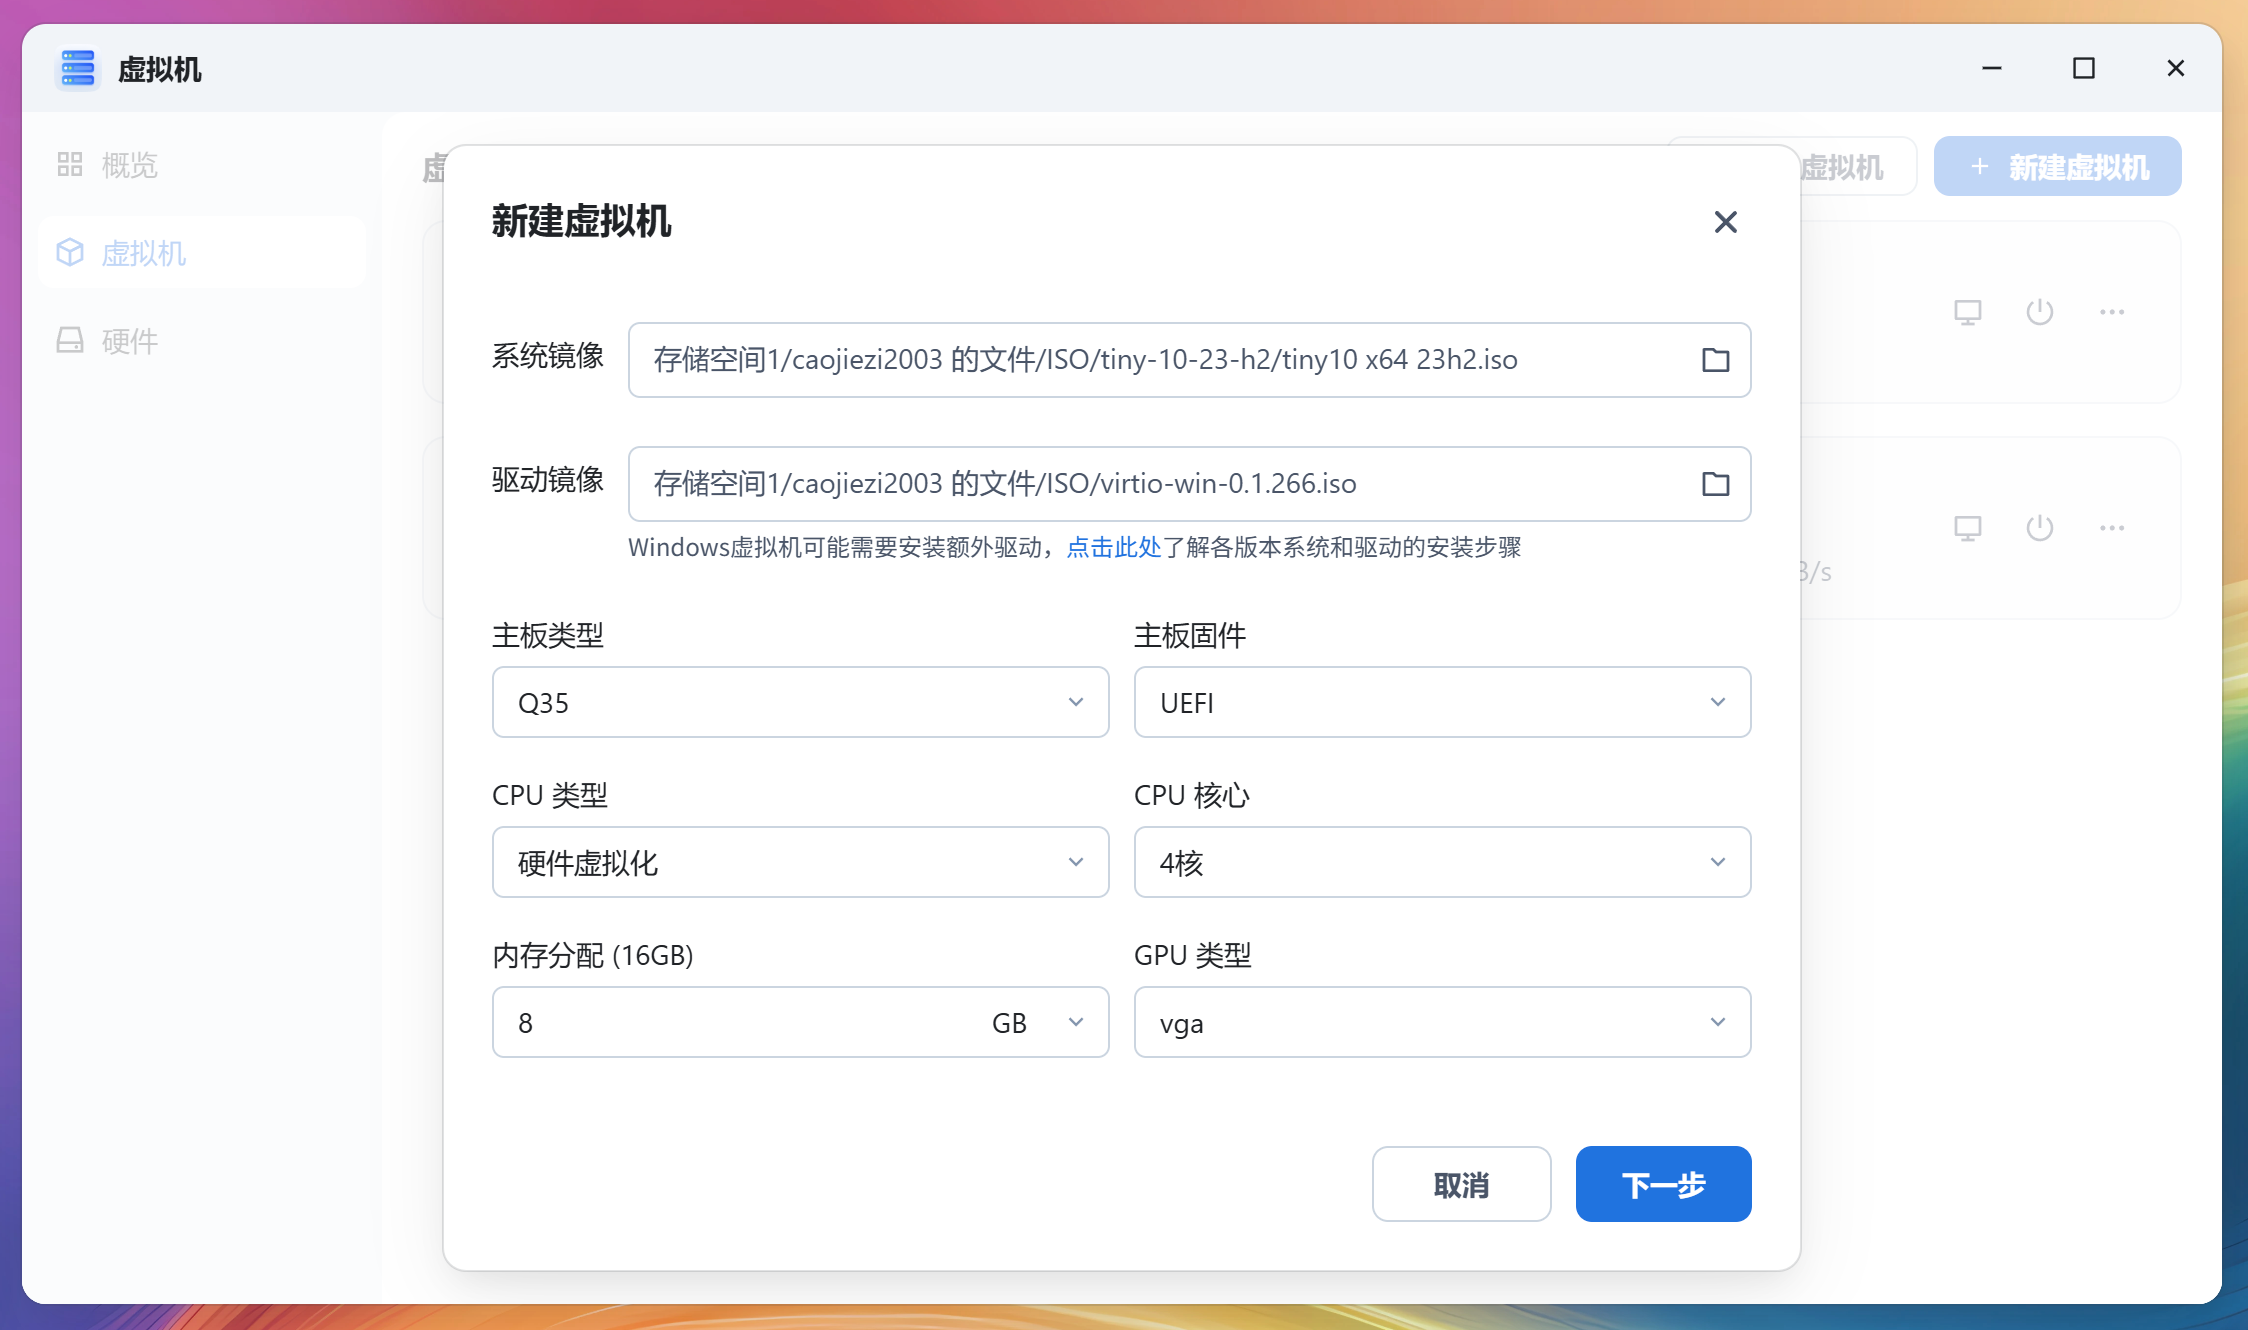Click the 点击此处 driver guide link

pos(1113,548)
